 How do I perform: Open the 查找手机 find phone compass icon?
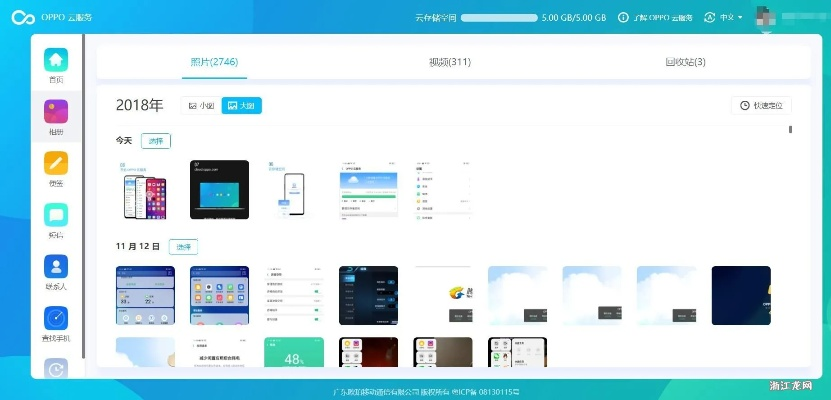coord(56,319)
